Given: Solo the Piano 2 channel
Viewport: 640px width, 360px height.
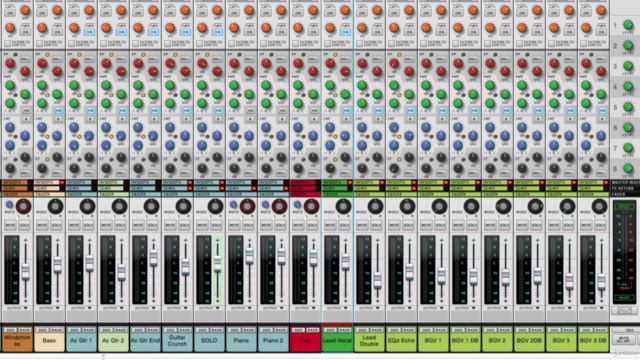Looking at the screenshot, I should click(x=280, y=225).
